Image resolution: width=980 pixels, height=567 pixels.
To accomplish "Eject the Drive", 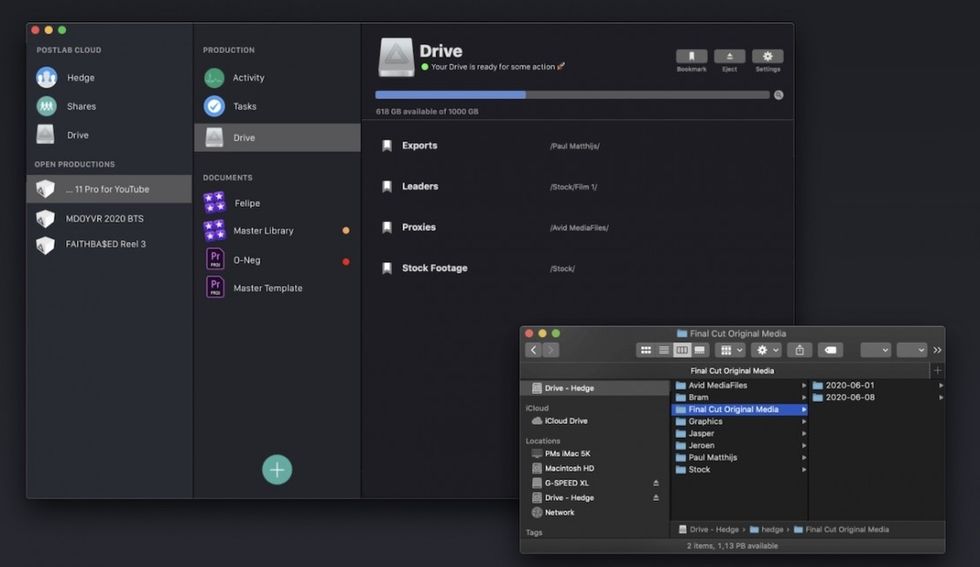I will (x=729, y=56).
